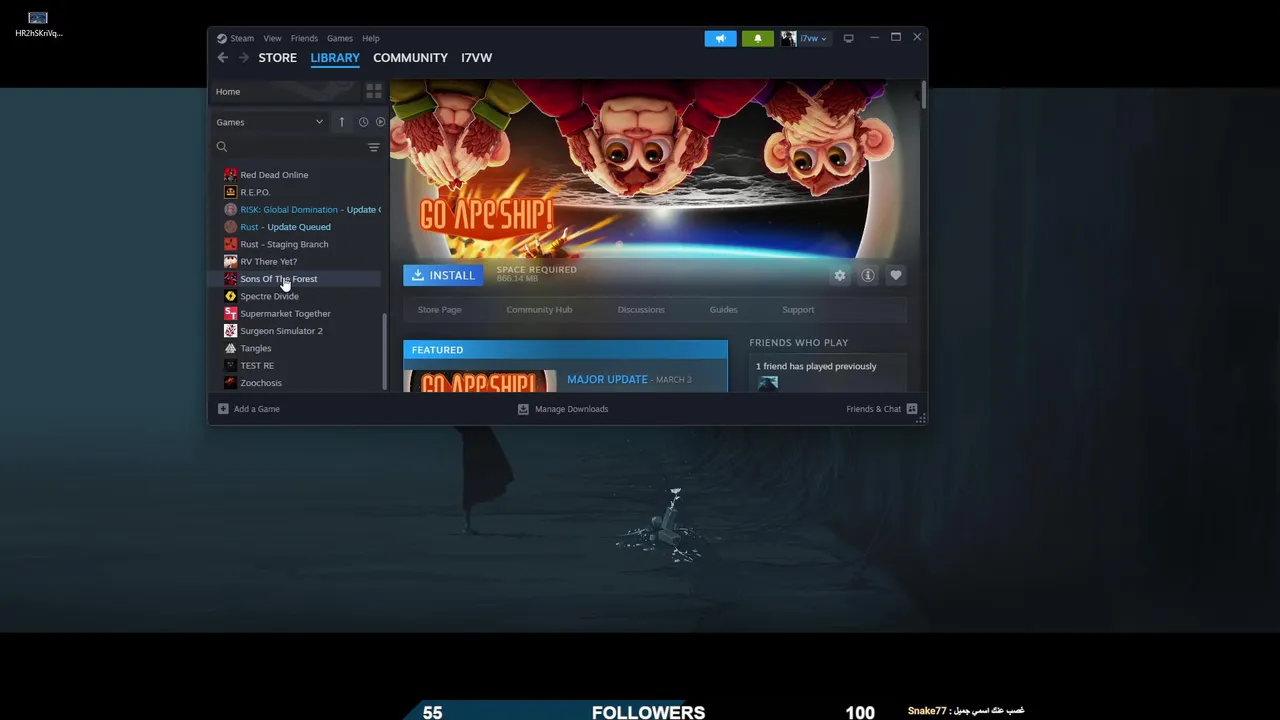The width and height of the screenshot is (1280, 720).
Task: Click the library search magnifier icon
Action: pos(222,147)
